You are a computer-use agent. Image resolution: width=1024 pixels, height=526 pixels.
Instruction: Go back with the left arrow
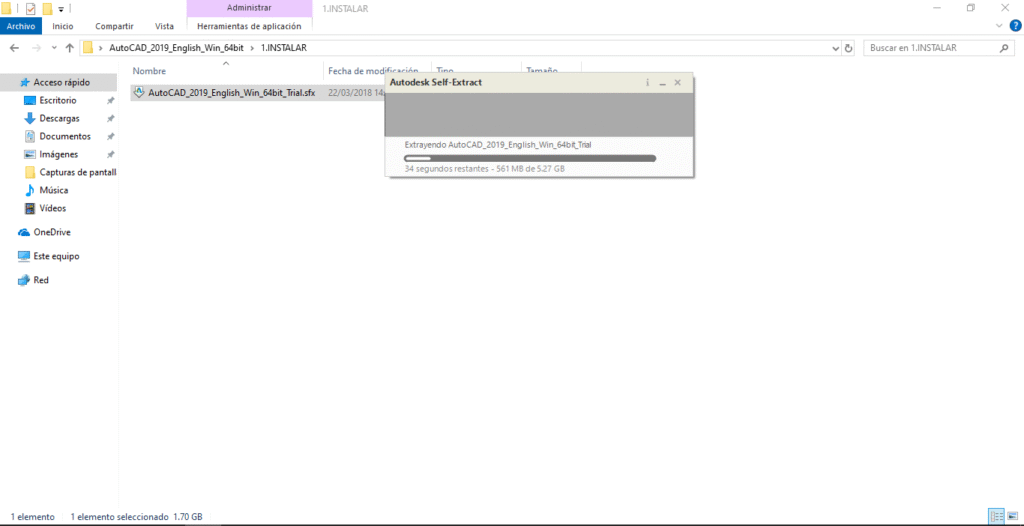[15, 48]
